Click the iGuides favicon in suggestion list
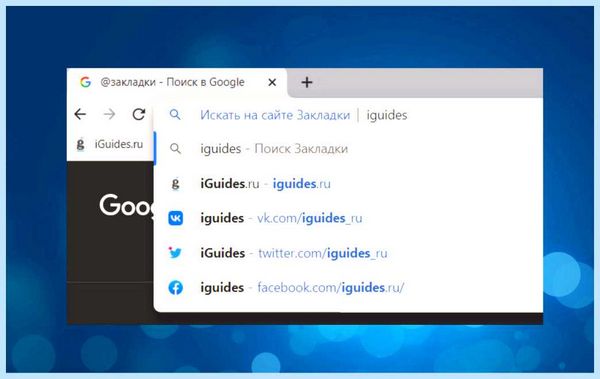Screen dimensions: 600x379 tap(175, 184)
